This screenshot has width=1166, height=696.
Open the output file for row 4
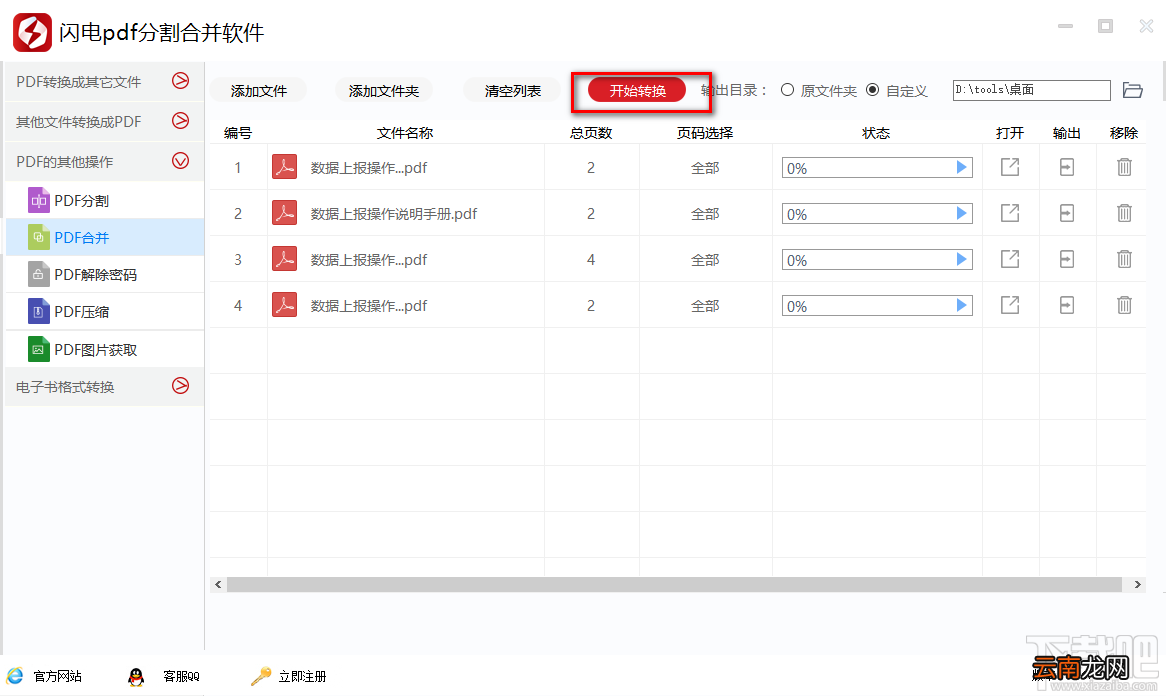(1010, 306)
